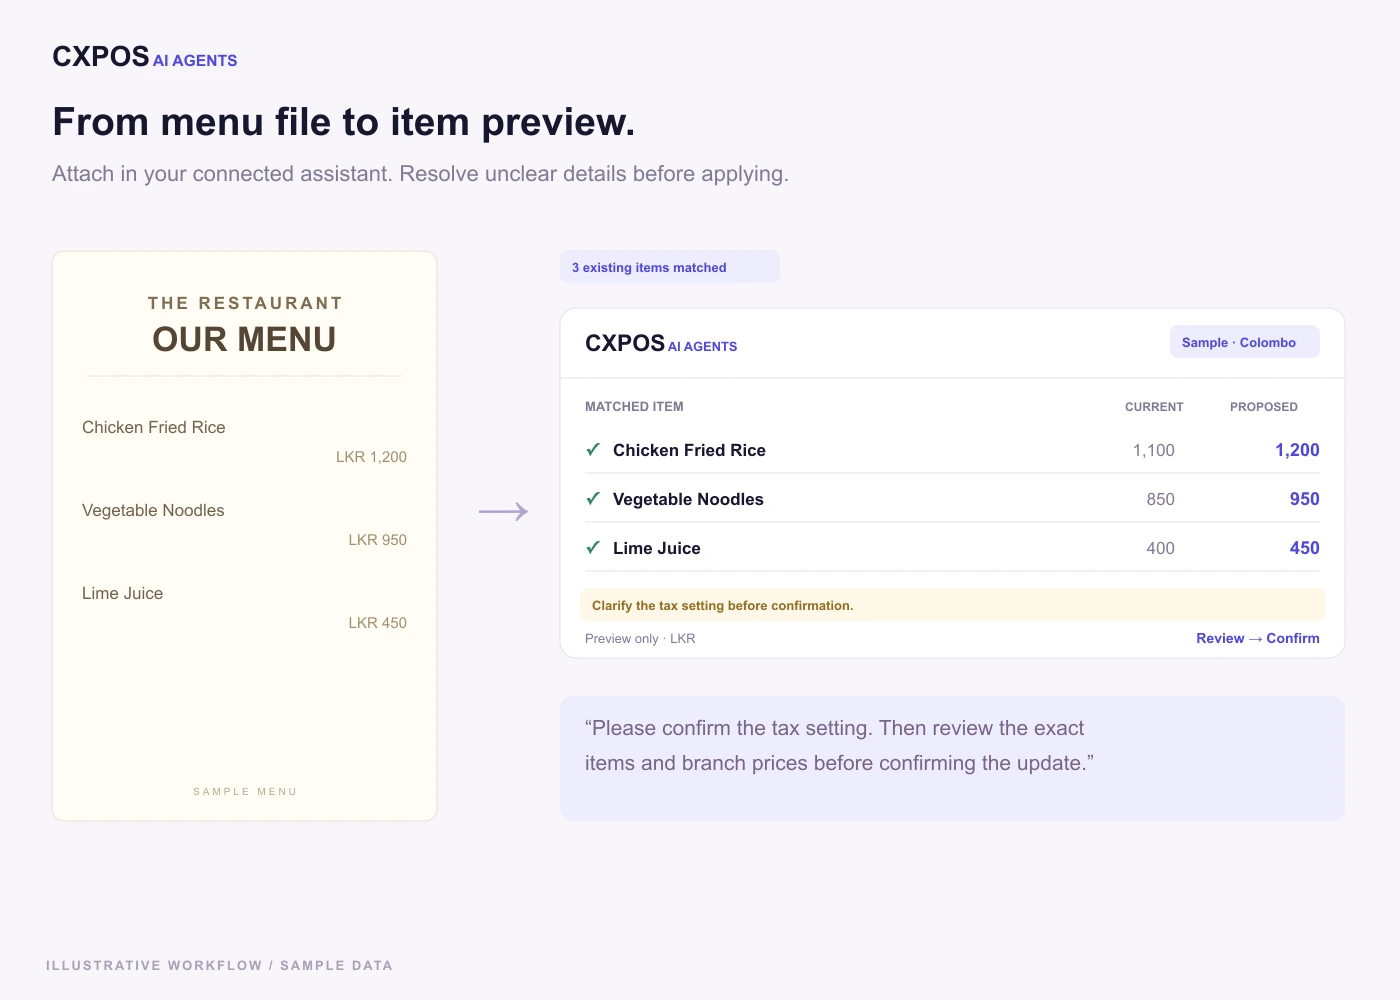Click 'LKR 450' on the sample menu
Screen dimensions: 1400x1000
(x=377, y=623)
